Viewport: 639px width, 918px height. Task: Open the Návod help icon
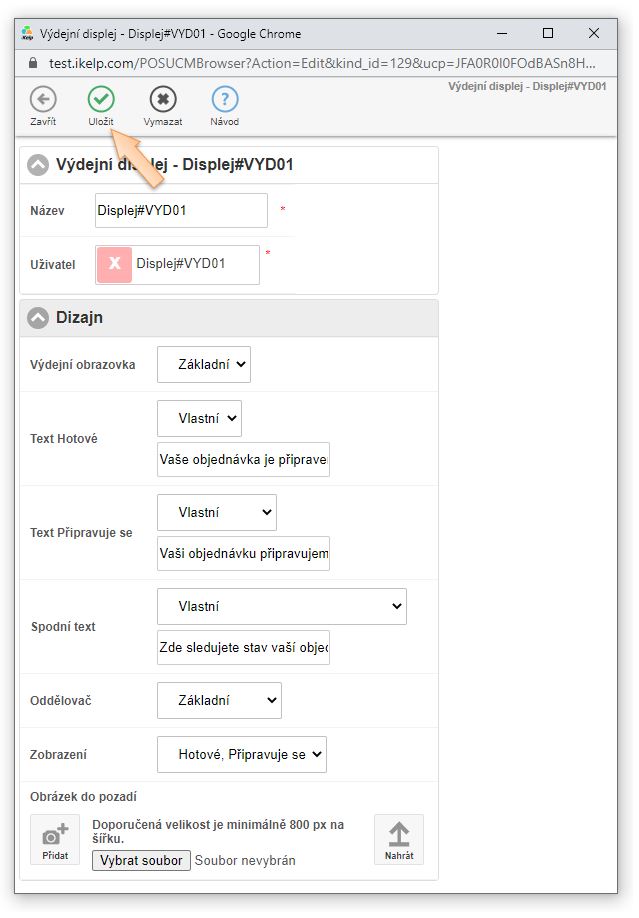(x=225, y=99)
